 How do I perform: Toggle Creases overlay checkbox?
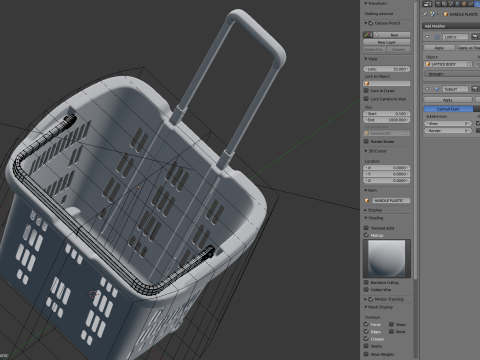point(366,339)
